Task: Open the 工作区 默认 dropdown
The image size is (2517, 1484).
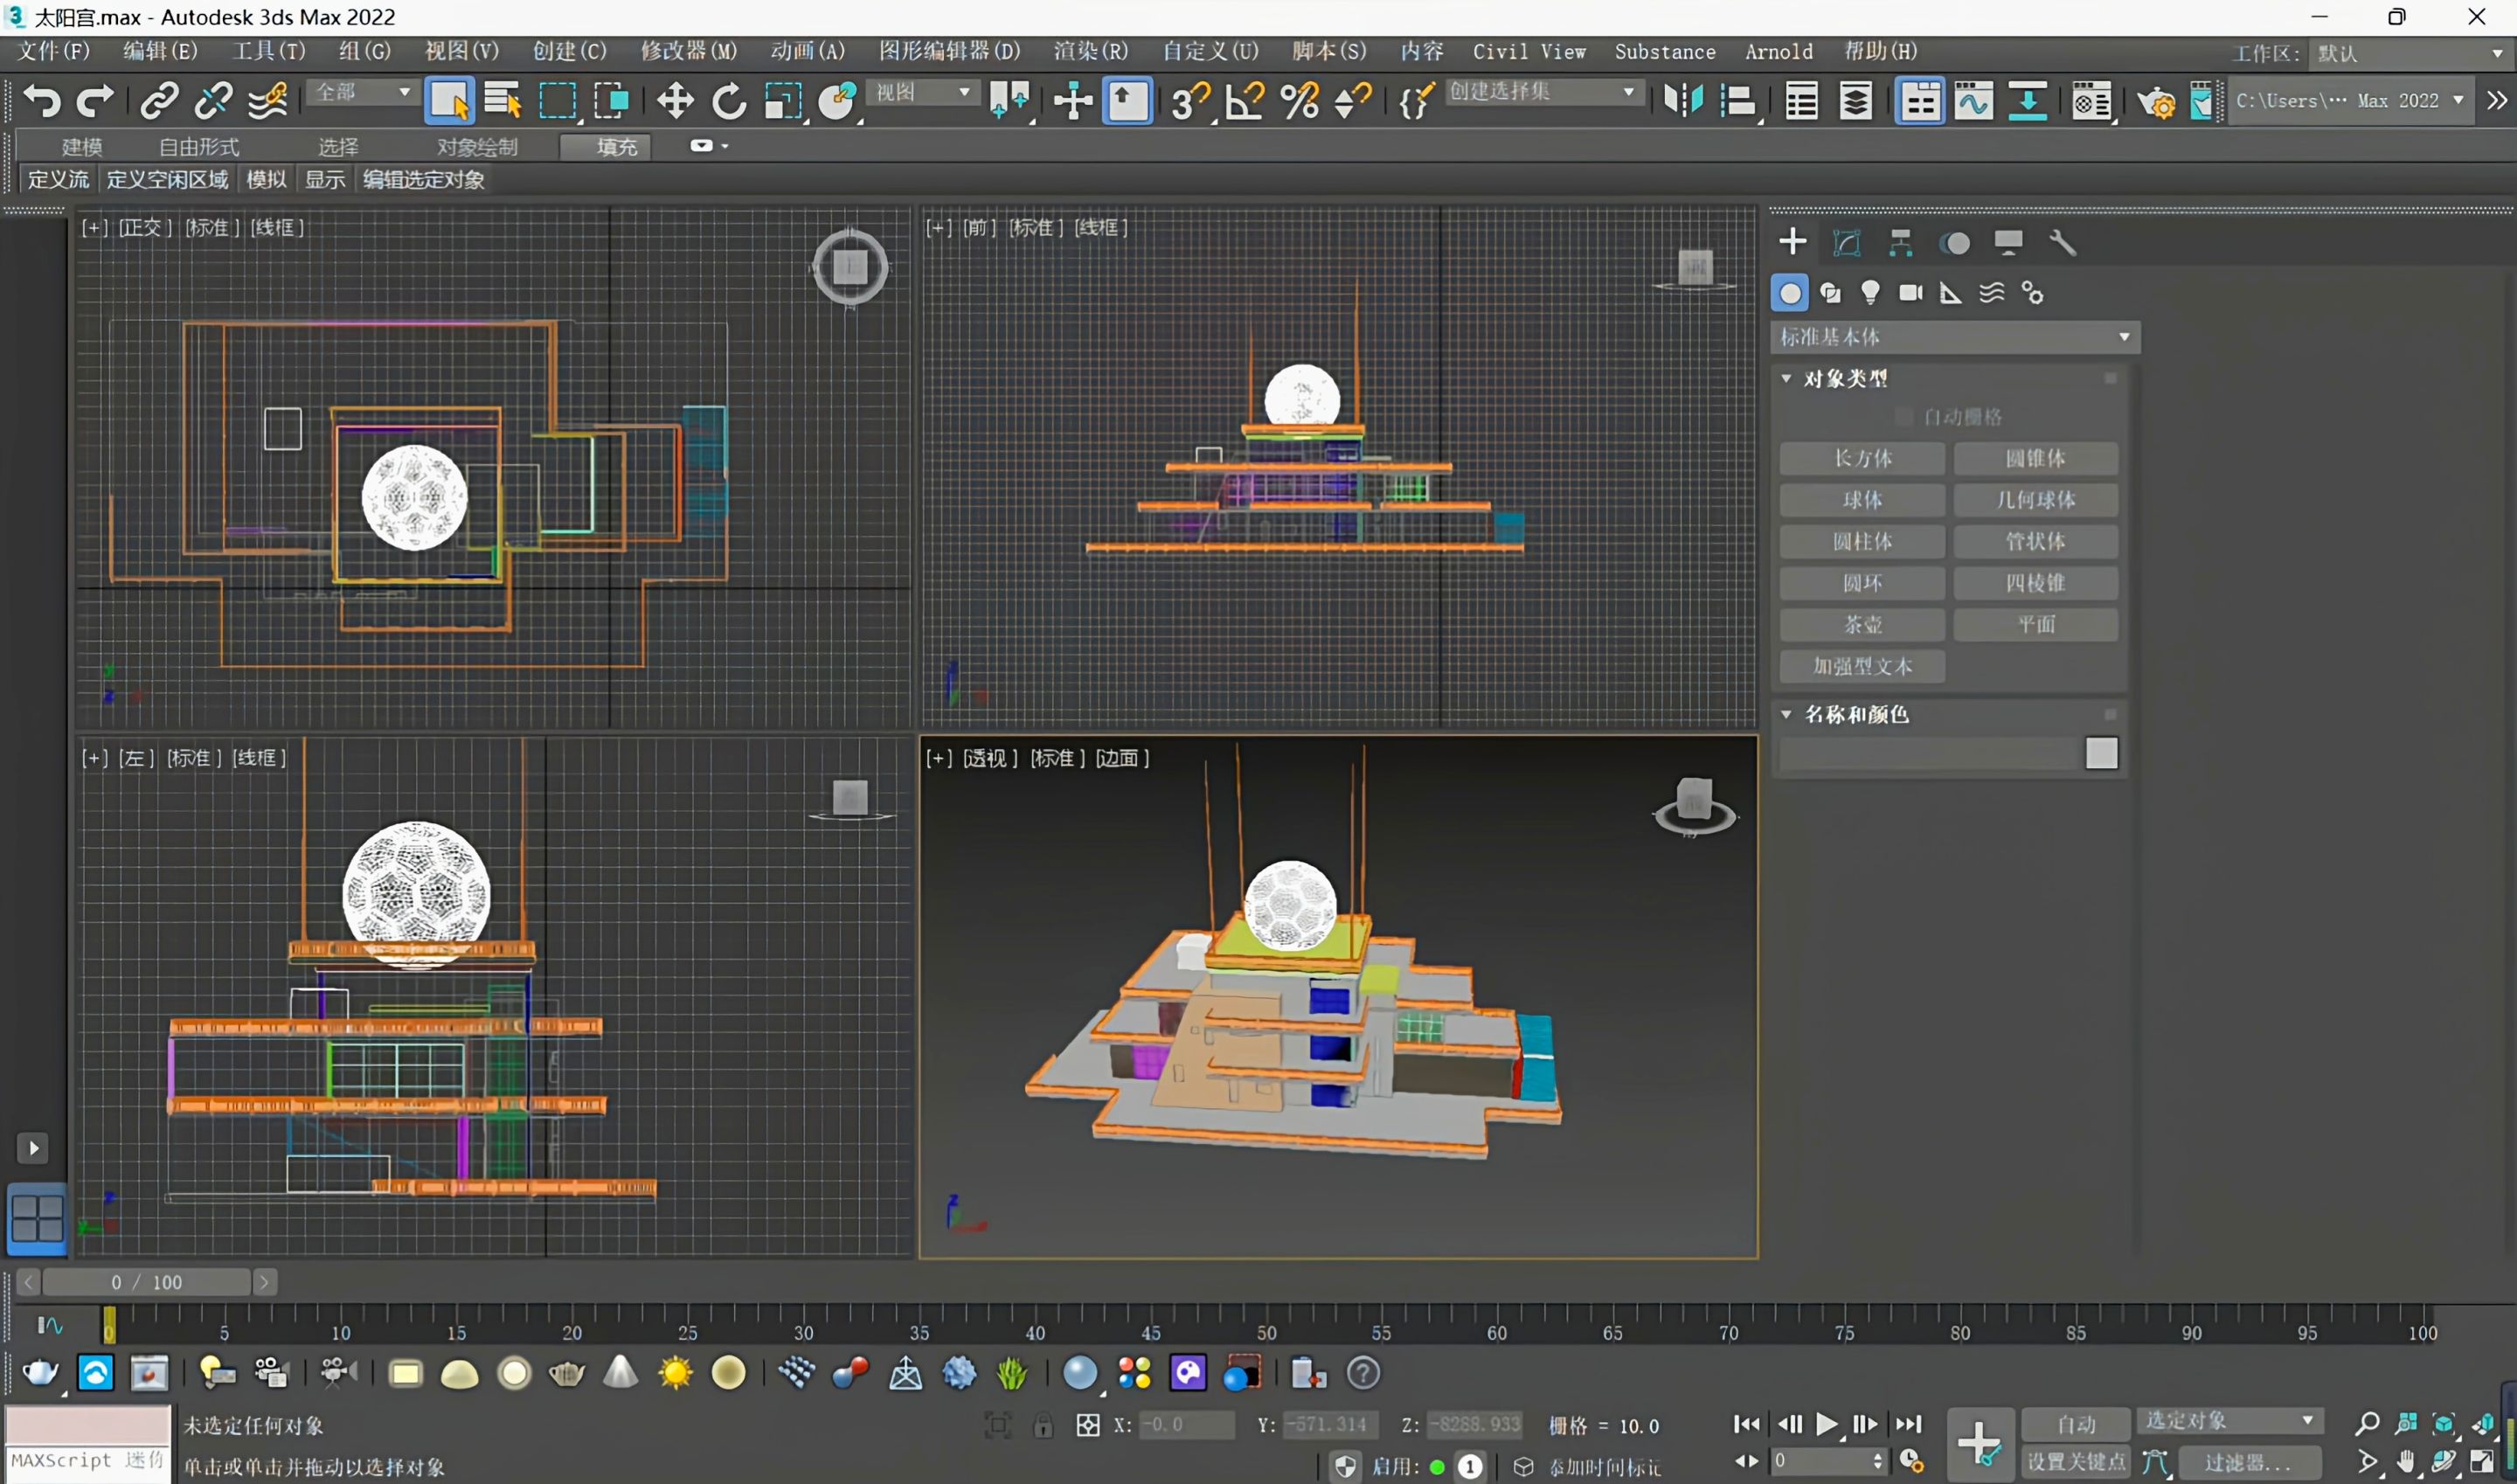Action: 2410,53
